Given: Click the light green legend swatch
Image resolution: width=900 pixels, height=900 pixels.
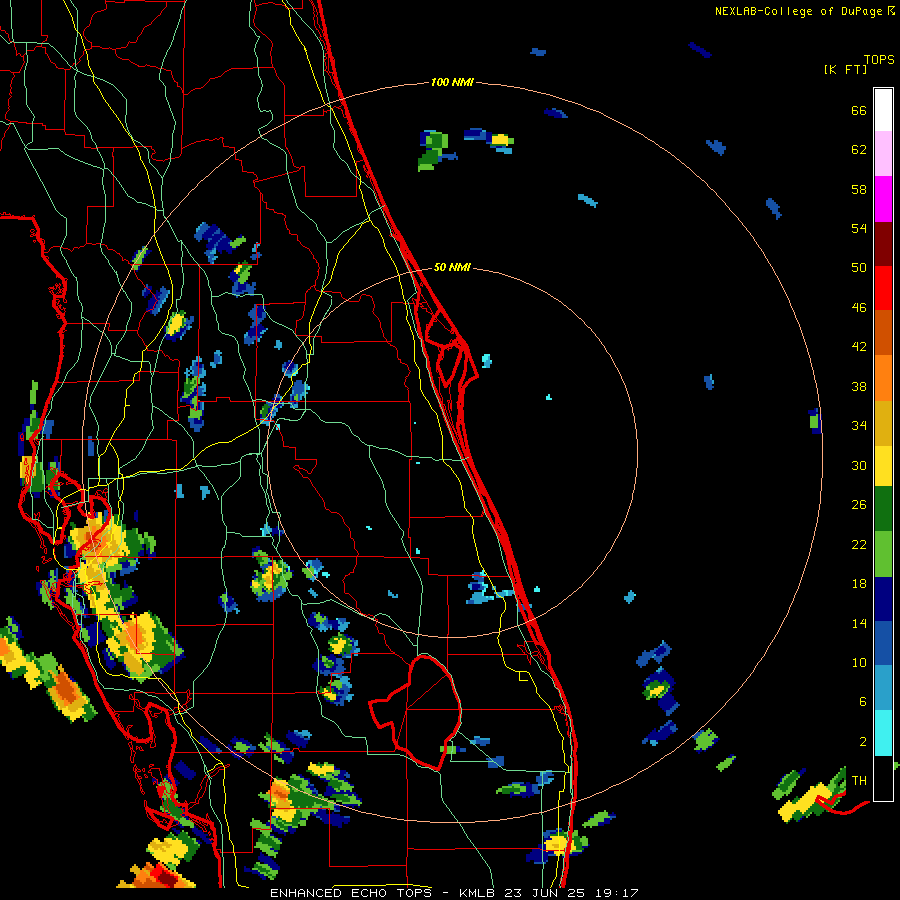Looking at the screenshot, I should point(883,554).
